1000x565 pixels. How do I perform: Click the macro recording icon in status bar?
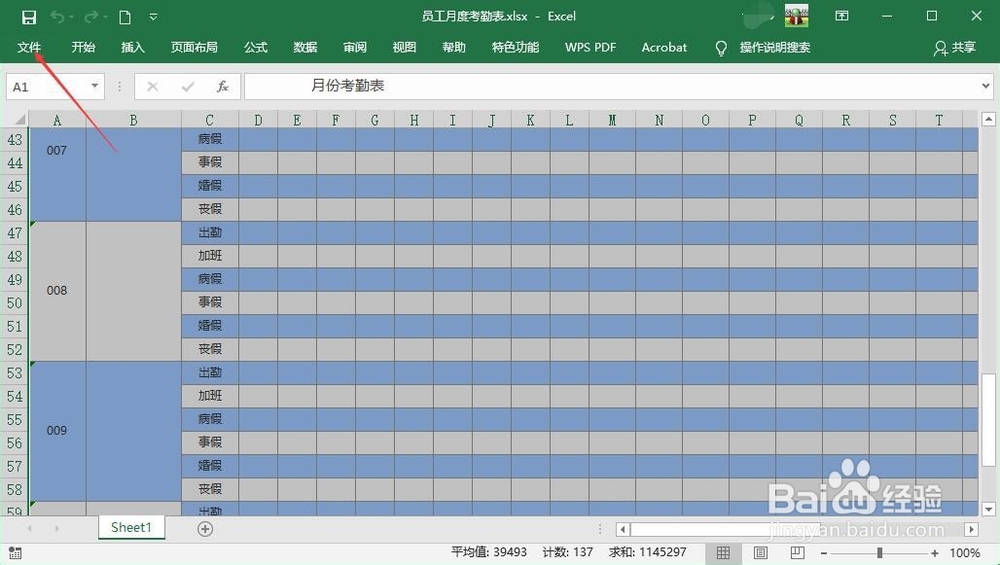point(15,553)
